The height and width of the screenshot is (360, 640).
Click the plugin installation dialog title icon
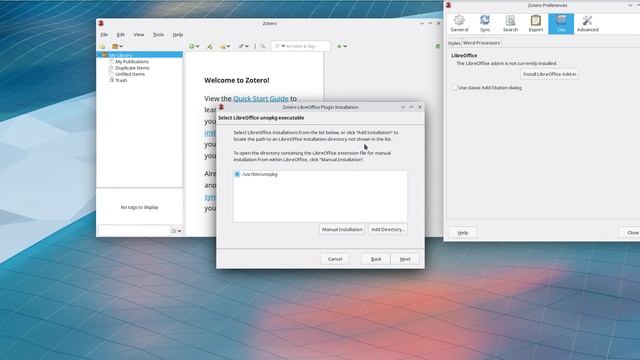tap(221, 107)
